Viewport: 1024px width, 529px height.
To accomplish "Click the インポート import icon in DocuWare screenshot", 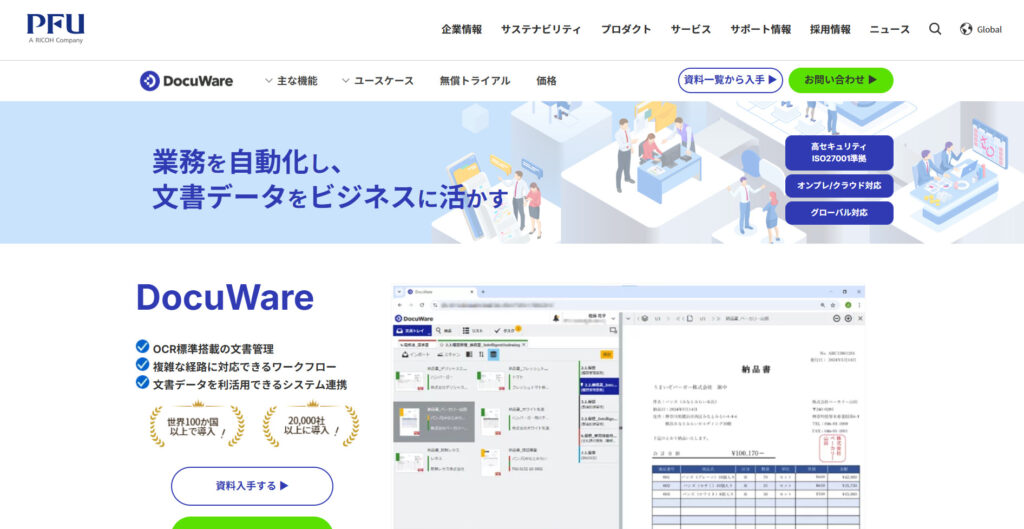I will coord(405,355).
